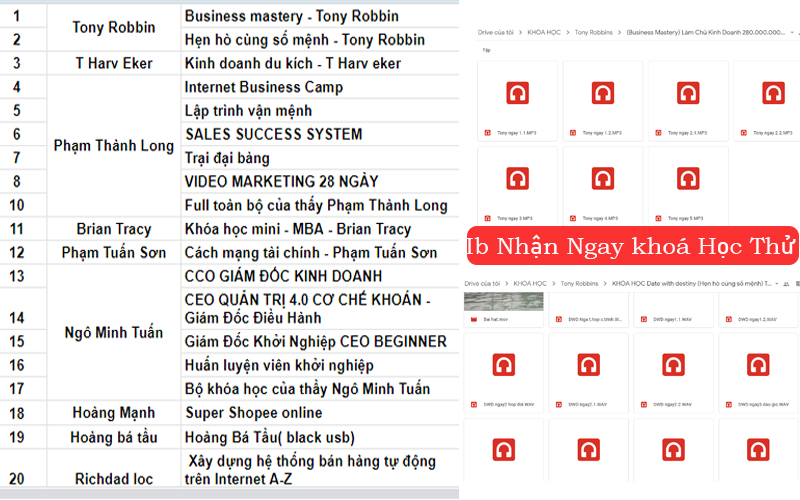Select author cell Hoàng Mạnh
The width and height of the screenshot is (800, 500).
pyautogui.click(x=114, y=413)
